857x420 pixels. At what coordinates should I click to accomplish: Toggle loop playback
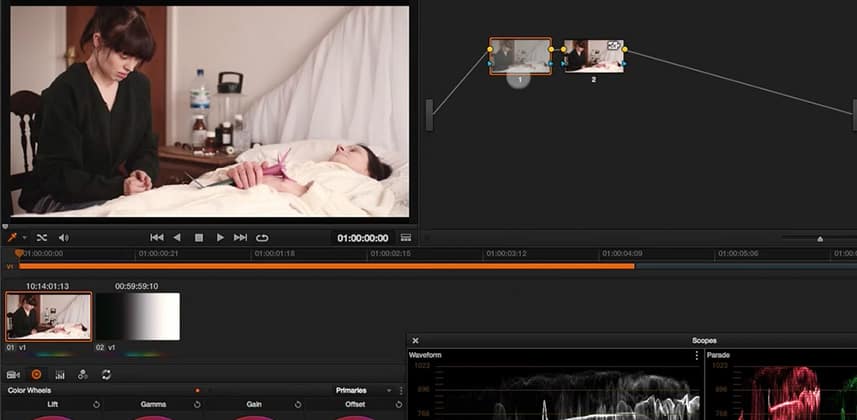262,237
